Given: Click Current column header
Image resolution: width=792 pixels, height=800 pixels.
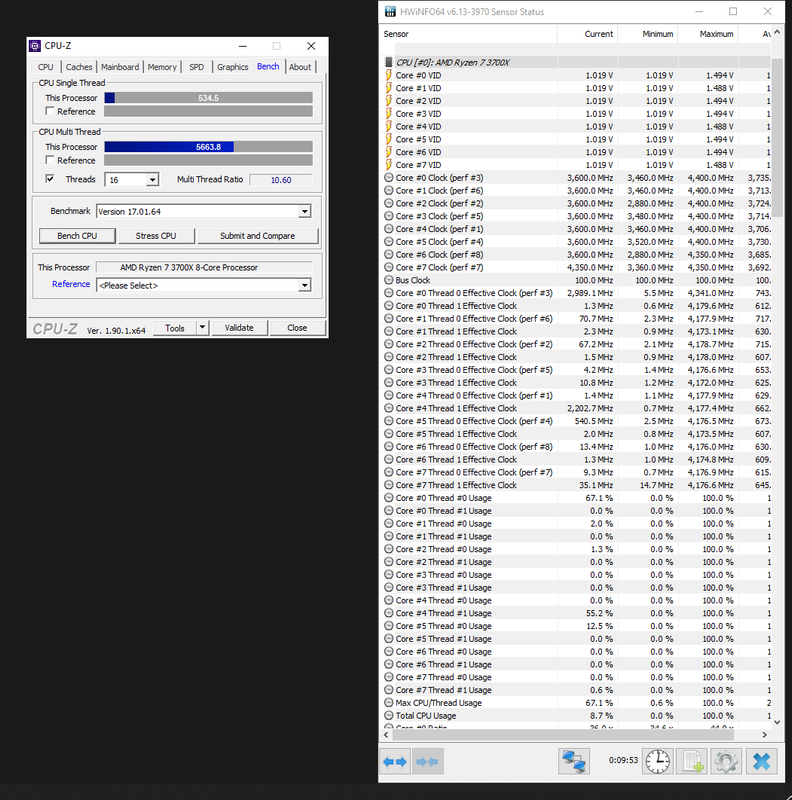Looking at the screenshot, I should pyautogui.click(x=587, y=34).
